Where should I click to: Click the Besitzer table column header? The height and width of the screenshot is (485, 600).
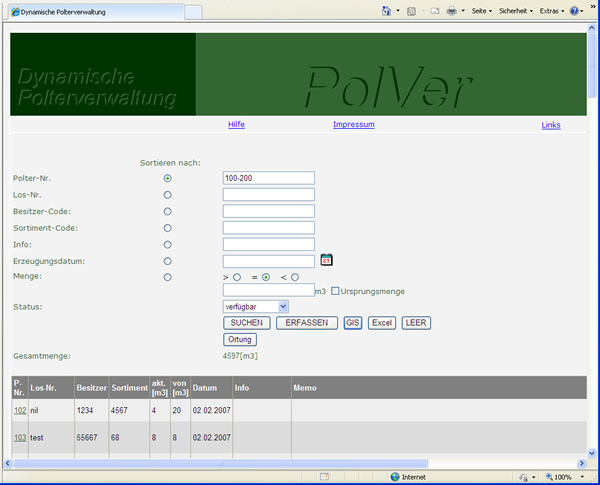[x=91, y=388]
